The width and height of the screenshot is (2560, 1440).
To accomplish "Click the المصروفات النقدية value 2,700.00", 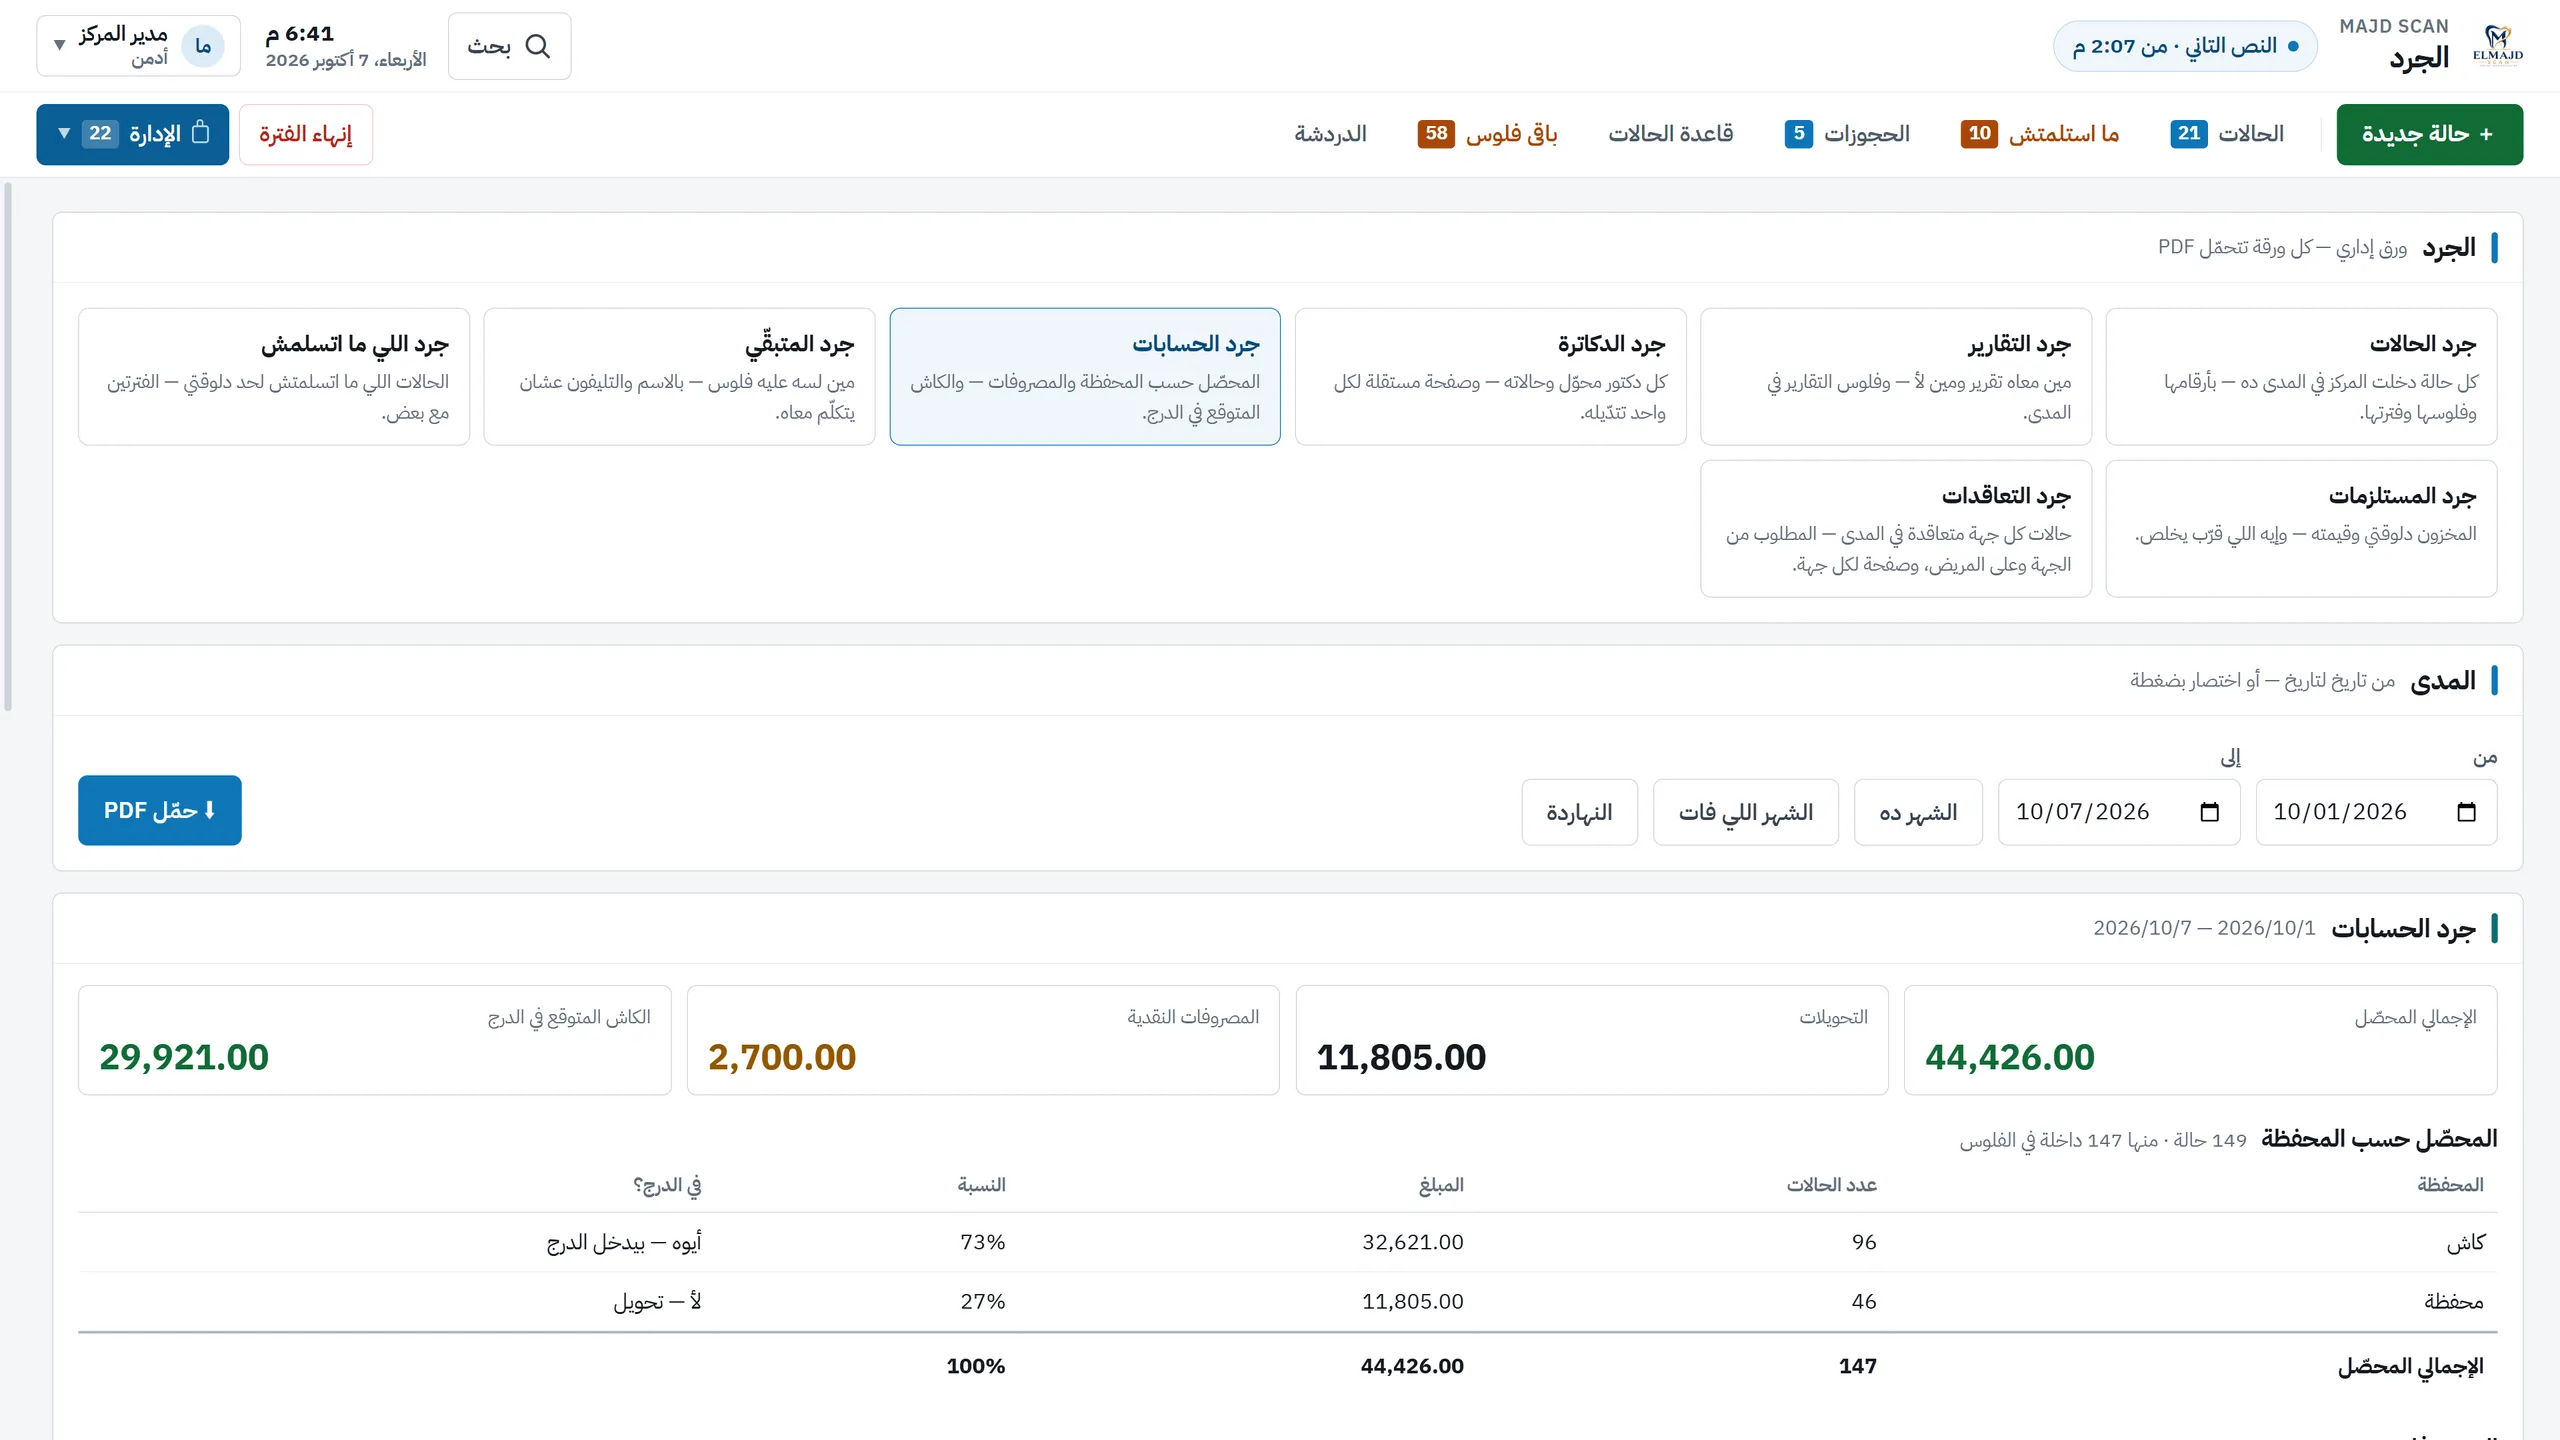I will point(782,1057).
